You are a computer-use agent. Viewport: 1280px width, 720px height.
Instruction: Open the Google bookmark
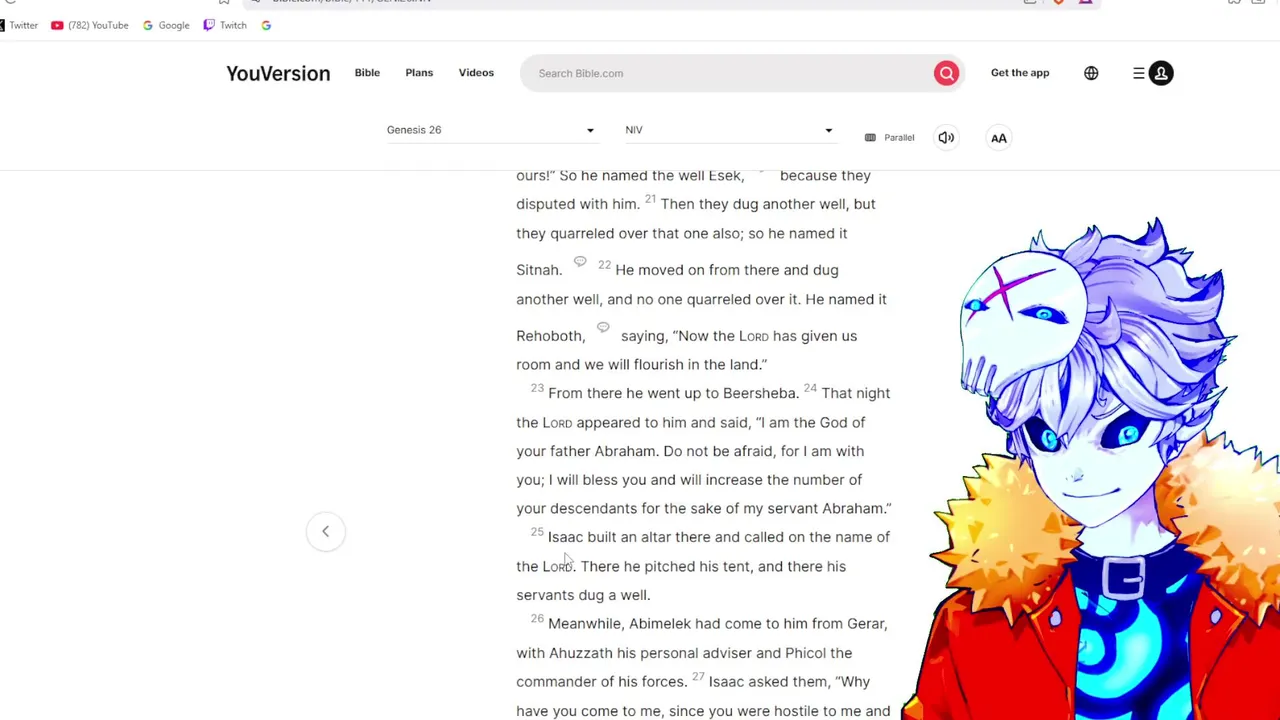coord(166,25)
